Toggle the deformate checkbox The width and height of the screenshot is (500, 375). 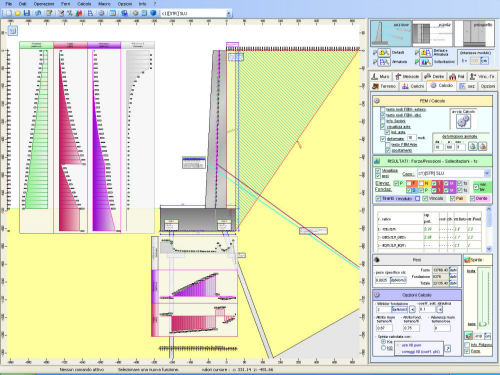tap(383, 139)
